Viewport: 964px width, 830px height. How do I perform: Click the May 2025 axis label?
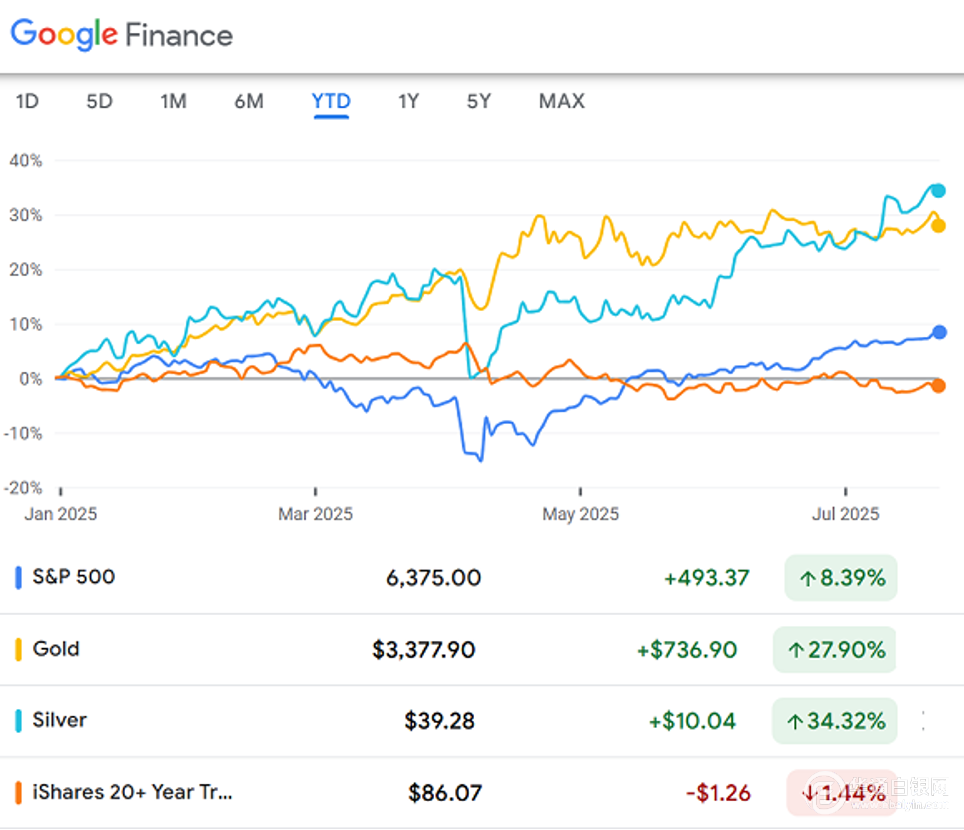click(x=580, y=514)
